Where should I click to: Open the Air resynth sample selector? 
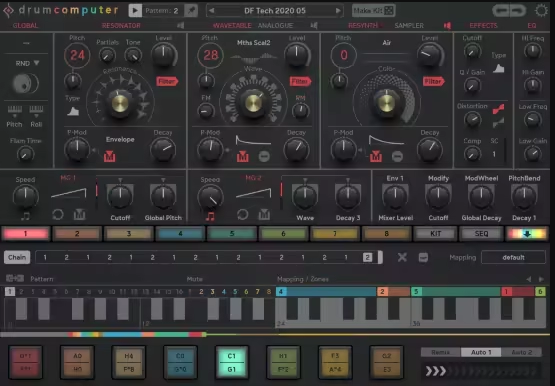click(x=387, y=43)
